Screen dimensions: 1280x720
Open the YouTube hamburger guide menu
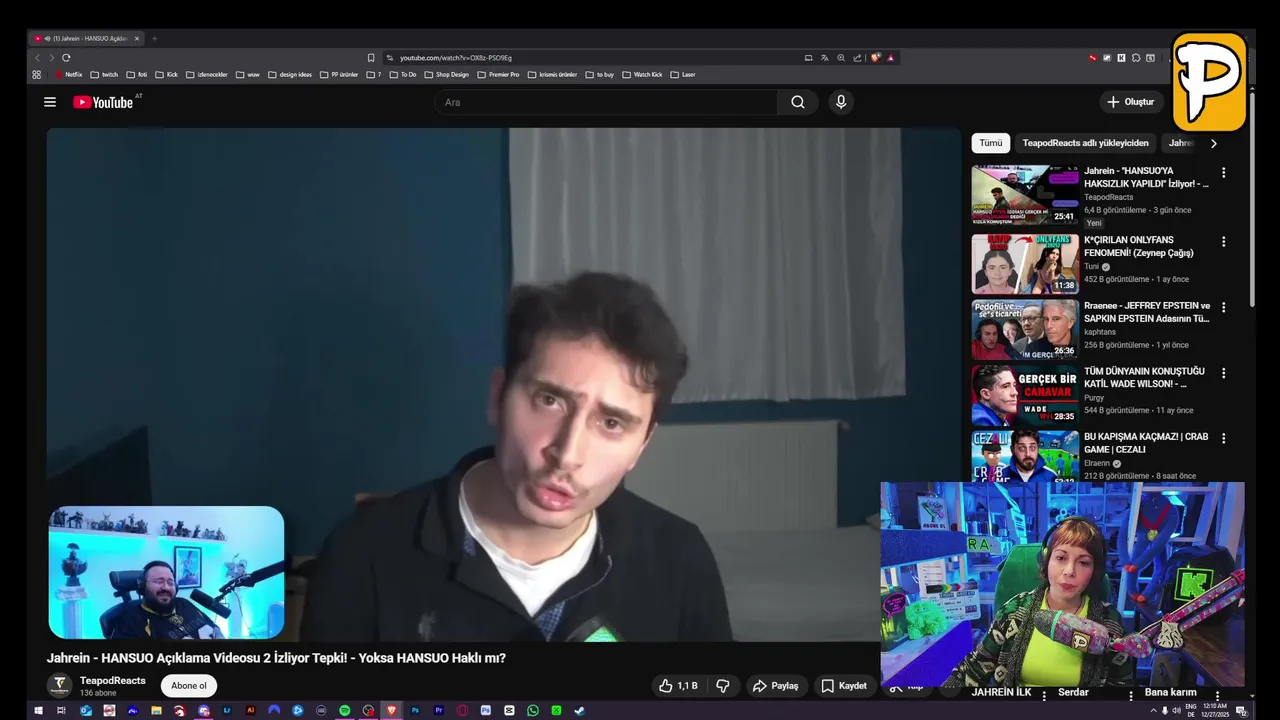point(50,102)
